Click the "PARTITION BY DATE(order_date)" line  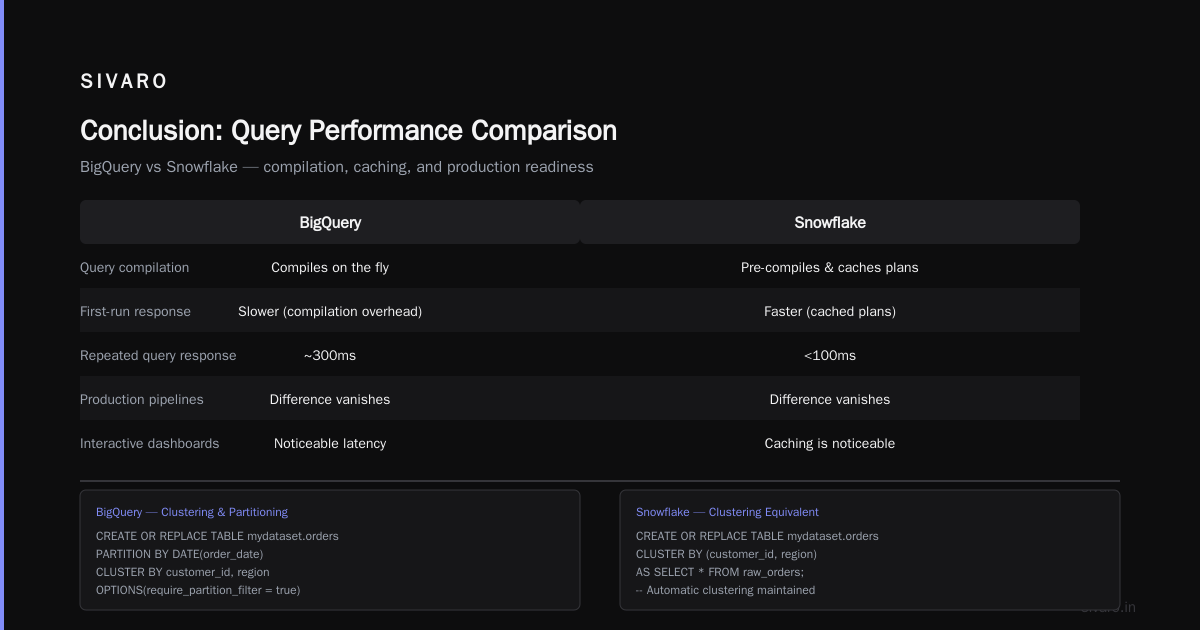pos(180,554)
